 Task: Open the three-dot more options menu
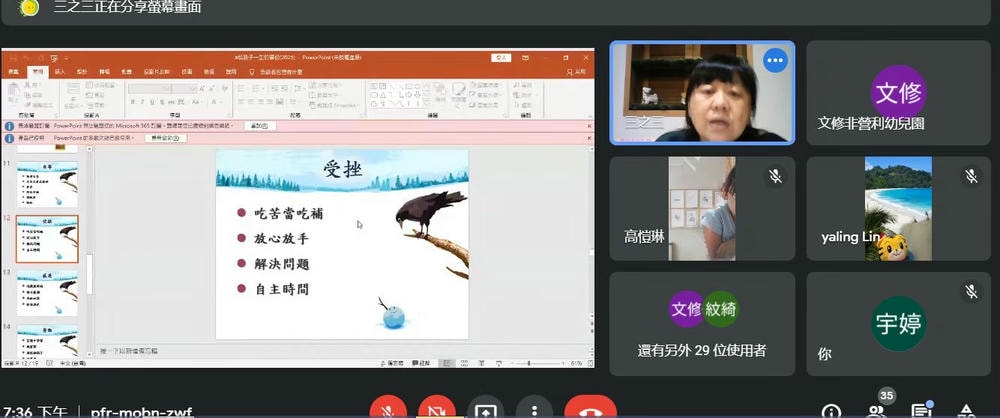[x=534, y=410]
